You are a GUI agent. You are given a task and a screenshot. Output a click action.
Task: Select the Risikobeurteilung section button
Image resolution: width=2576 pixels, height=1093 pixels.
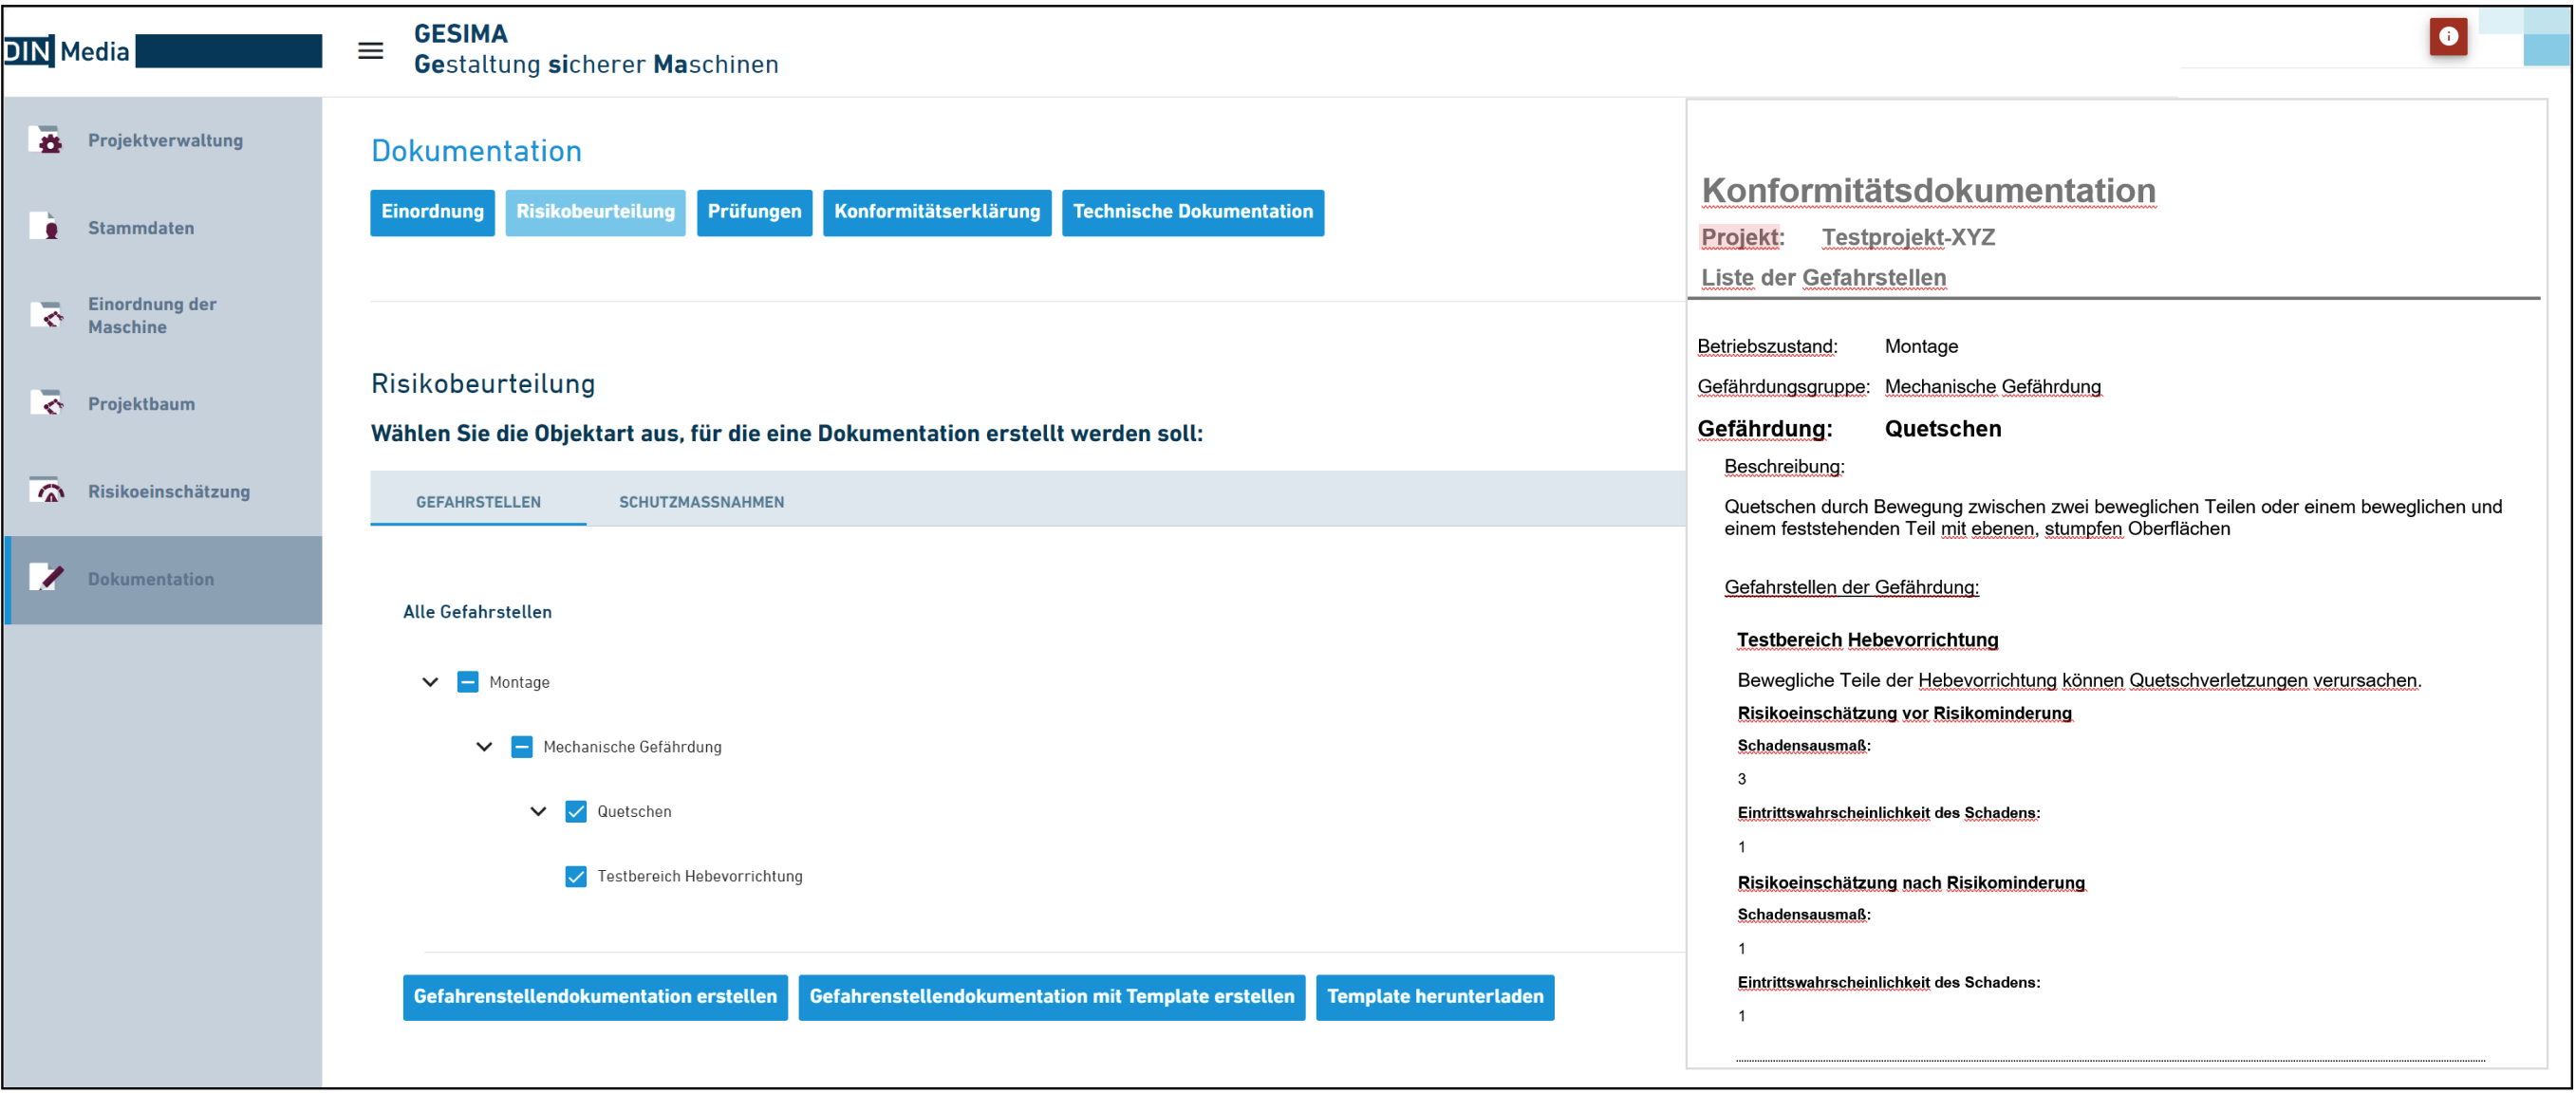(595, 213)
